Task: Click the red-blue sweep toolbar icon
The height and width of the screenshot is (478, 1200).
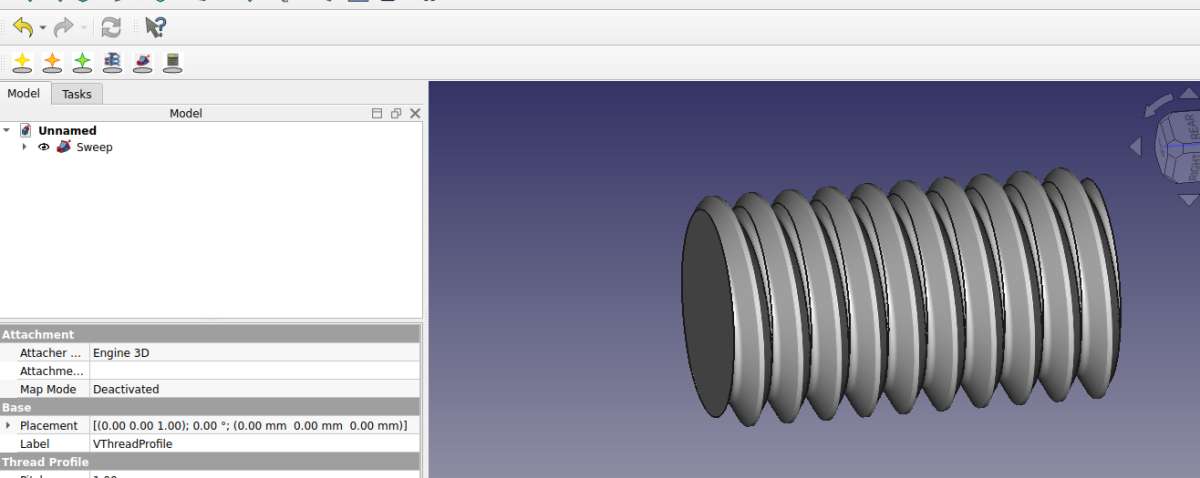Action: click(143, 63)
